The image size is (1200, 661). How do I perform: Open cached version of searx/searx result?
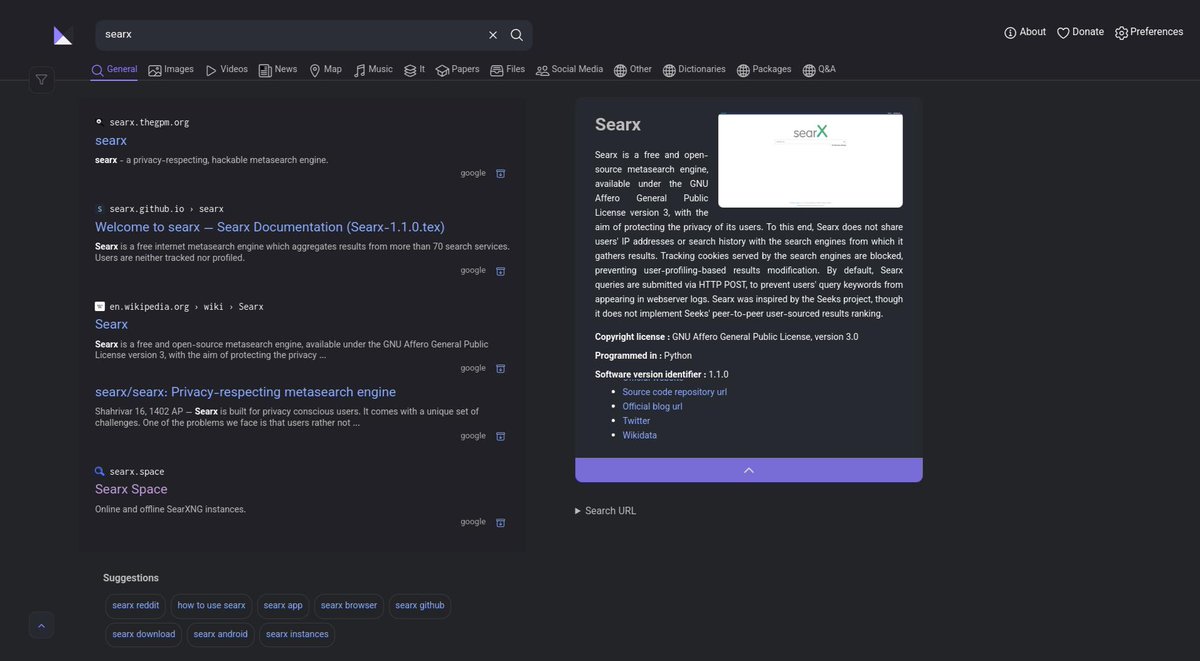coord(501,437)
